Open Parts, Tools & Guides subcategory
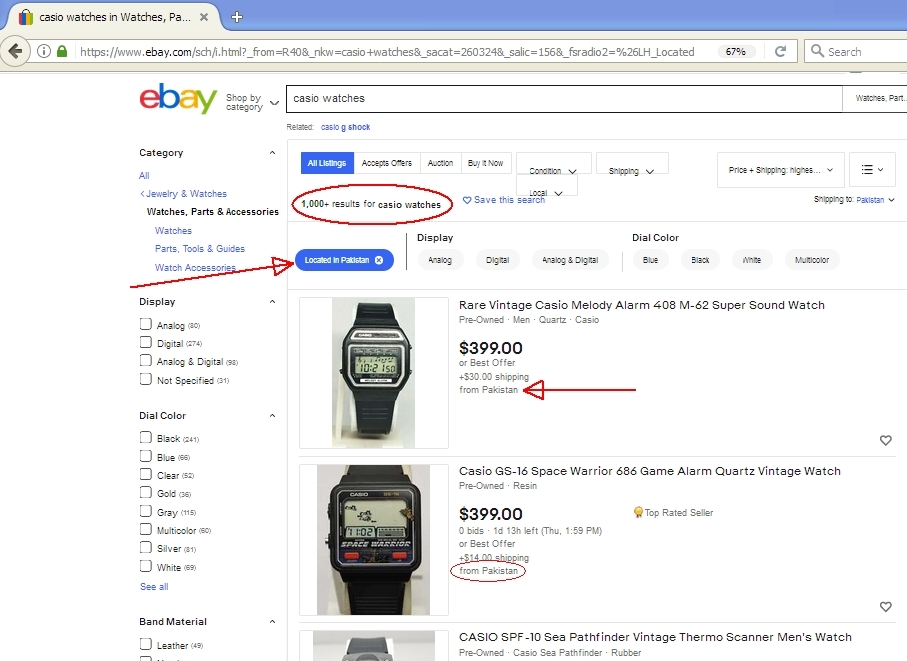Viewport: 907px width, 661px height. [x=200, y=249]
